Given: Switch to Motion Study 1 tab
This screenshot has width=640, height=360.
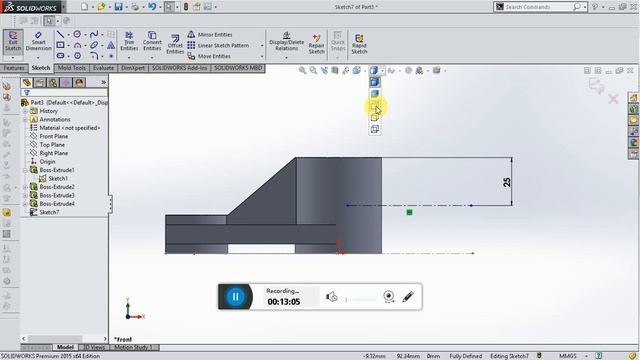Looking at the screenshot, I should click(x=133, y=347).
